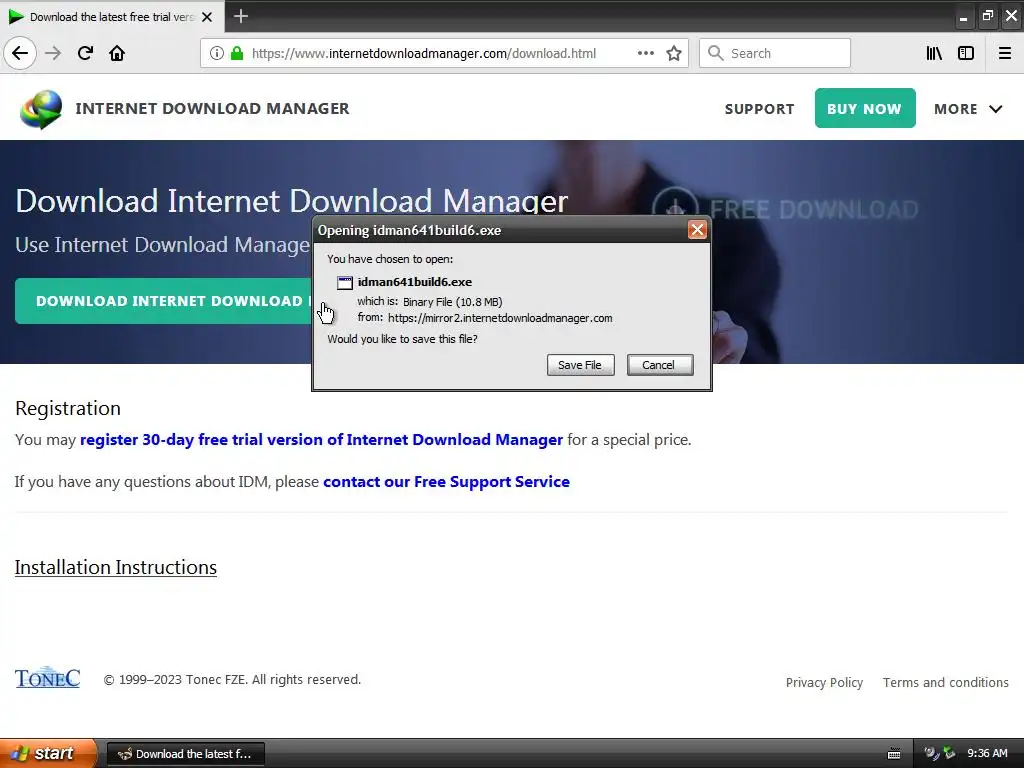The image size is (1024, 768).
Task: Click the forward navigation arrow
Action: click(53, 53)
